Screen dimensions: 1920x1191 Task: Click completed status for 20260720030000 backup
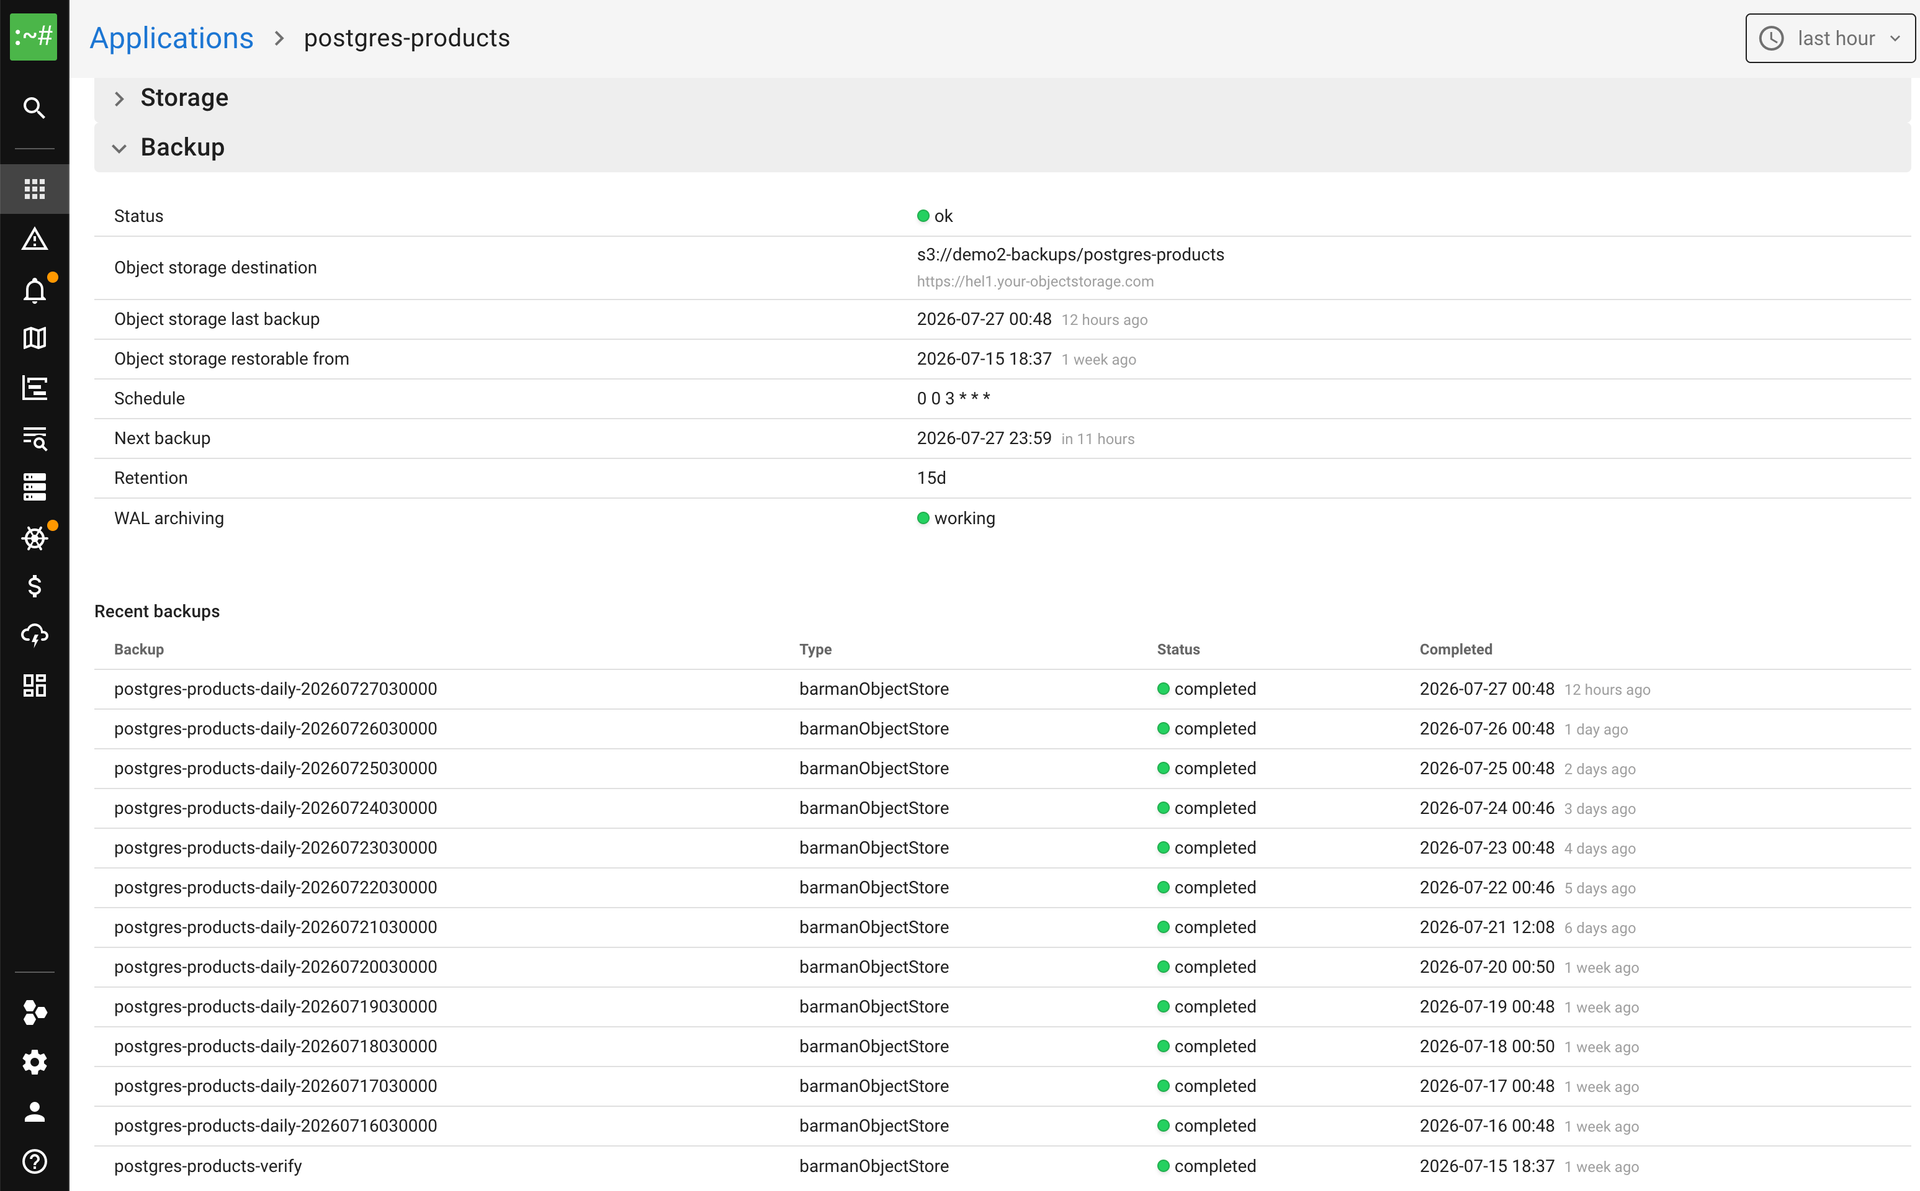coord(1207,967)
